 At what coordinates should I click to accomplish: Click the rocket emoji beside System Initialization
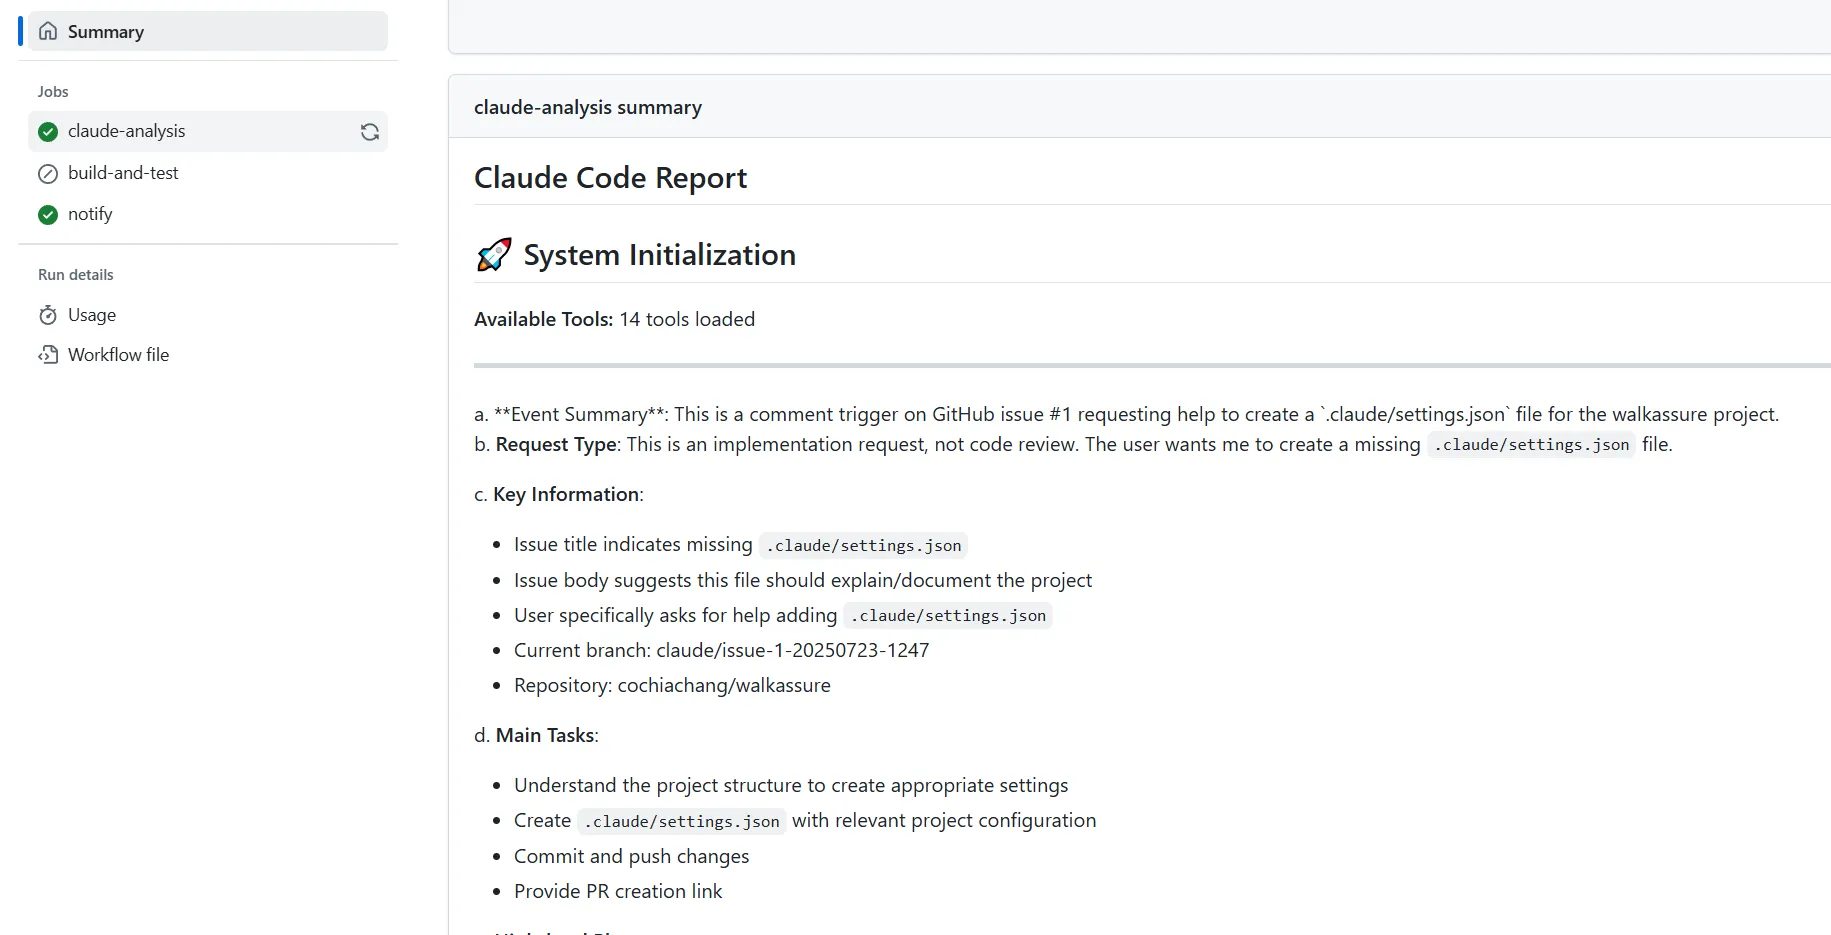click(494, 255)
